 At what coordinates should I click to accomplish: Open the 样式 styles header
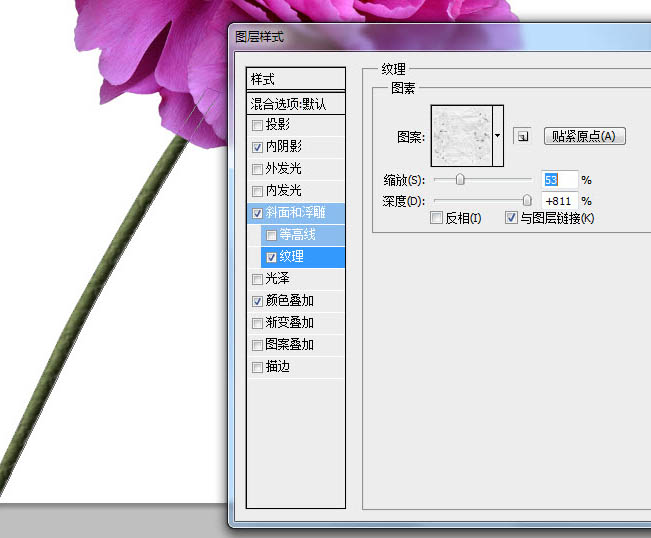(296, 79)
